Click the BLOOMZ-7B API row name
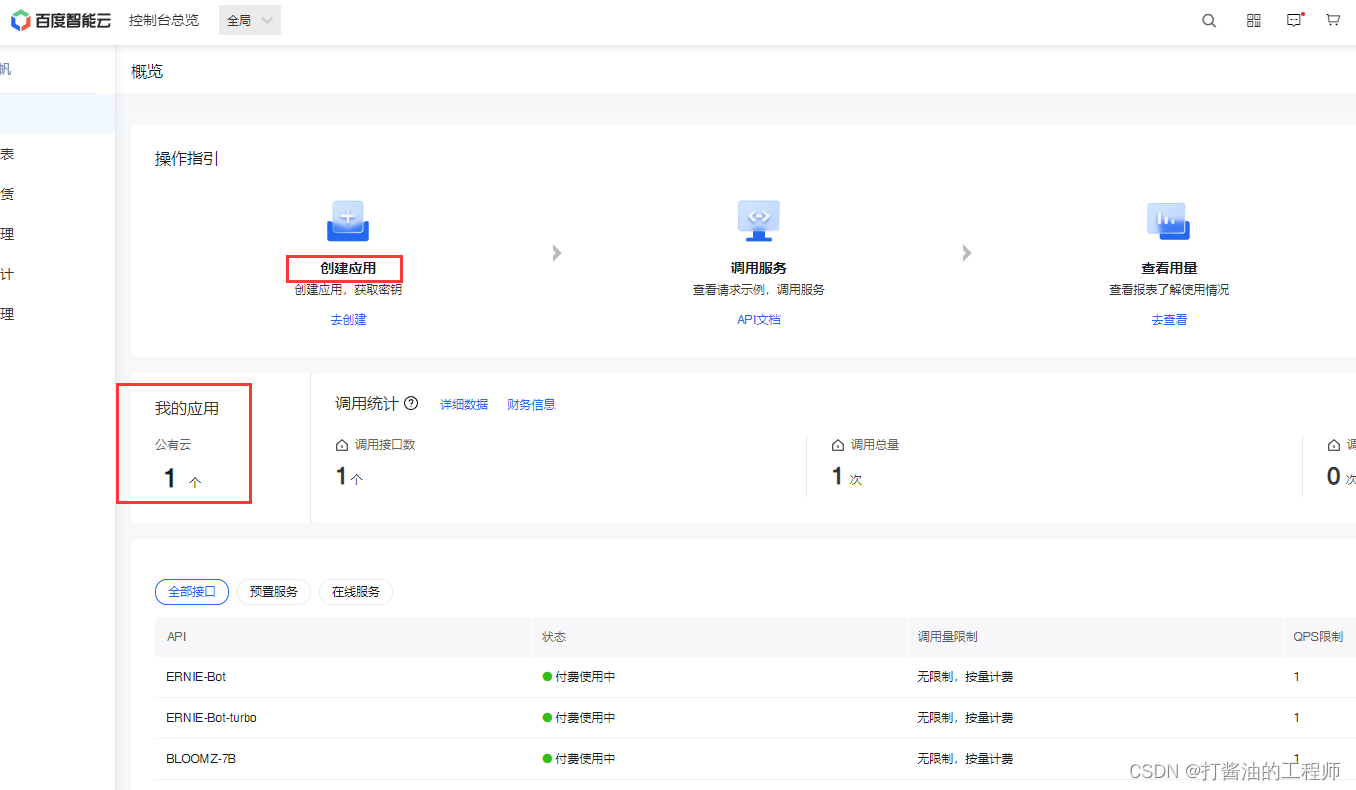Screen dimensions: 1356x790 pyautogui.click(x=201, y=759)
